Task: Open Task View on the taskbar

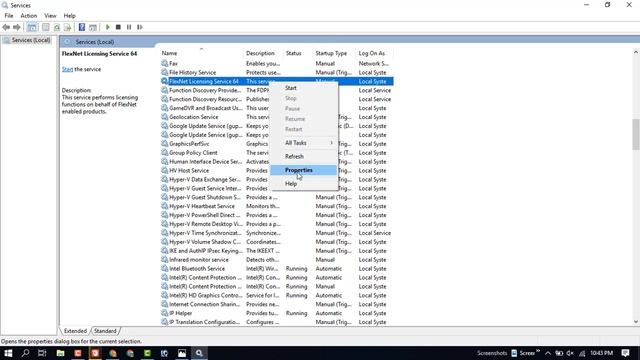Action: coord(42,353)
